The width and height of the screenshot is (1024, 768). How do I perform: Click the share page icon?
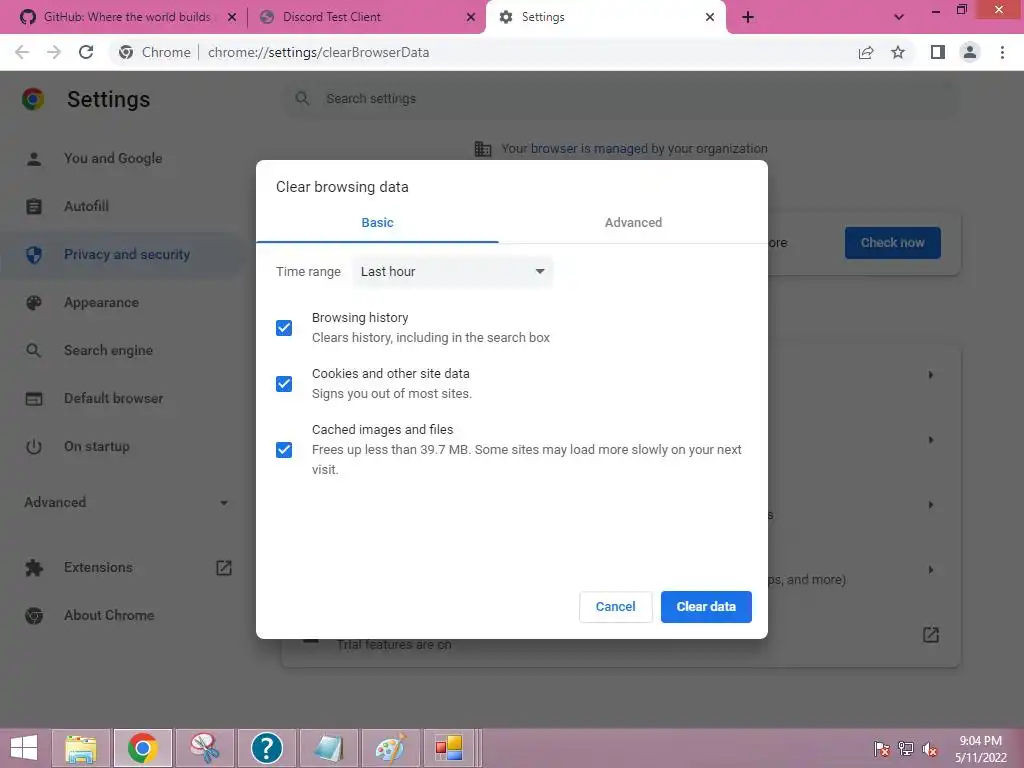[x=866, y=52]
